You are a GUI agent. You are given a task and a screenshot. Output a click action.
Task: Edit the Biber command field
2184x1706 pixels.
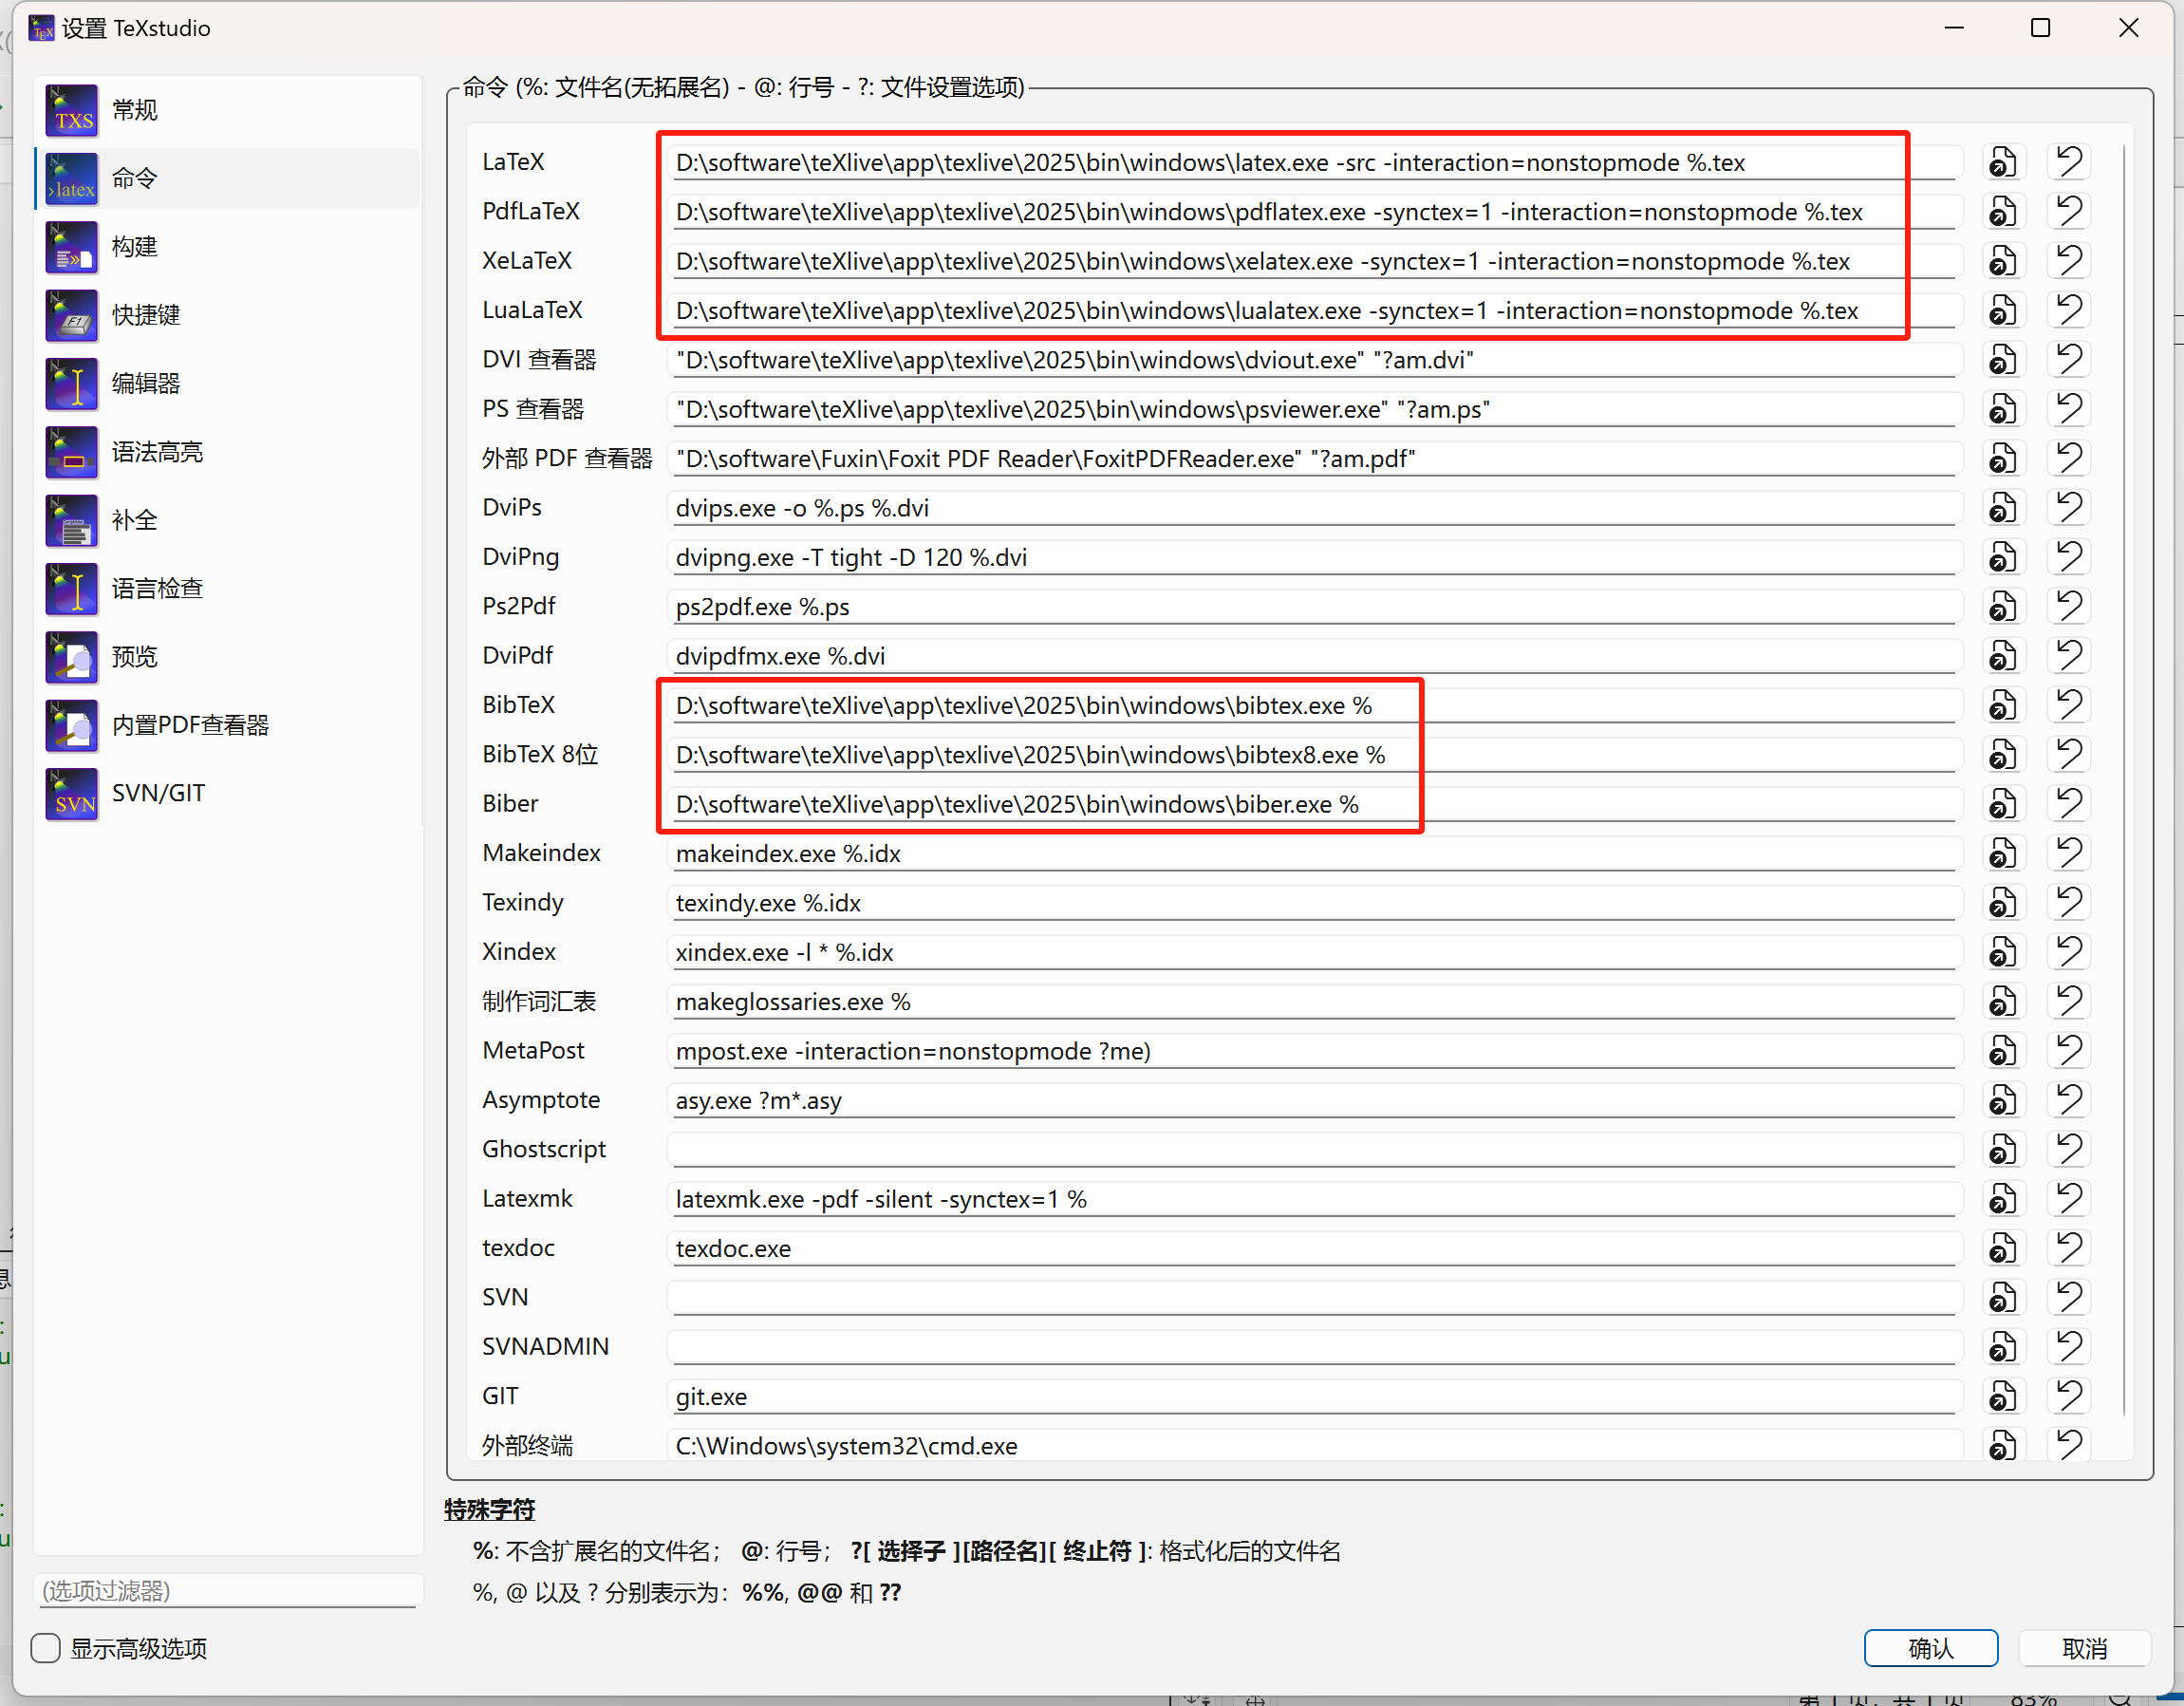[1314, 805]
